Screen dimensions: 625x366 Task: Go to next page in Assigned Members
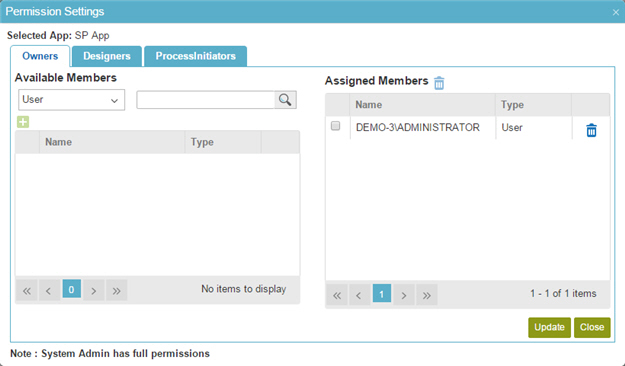point(404,295)
